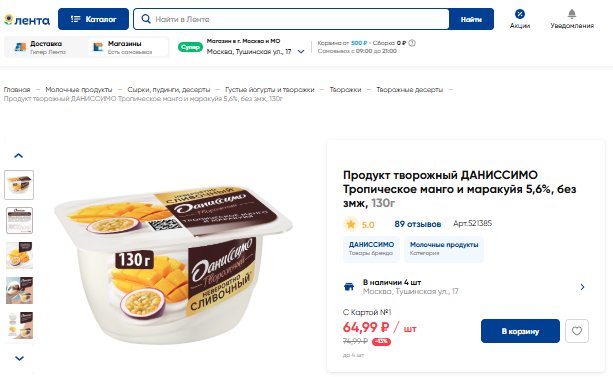Add product to favorites via heart icon
The width and height of the screenshot is (613, 377).
point(577,331)
